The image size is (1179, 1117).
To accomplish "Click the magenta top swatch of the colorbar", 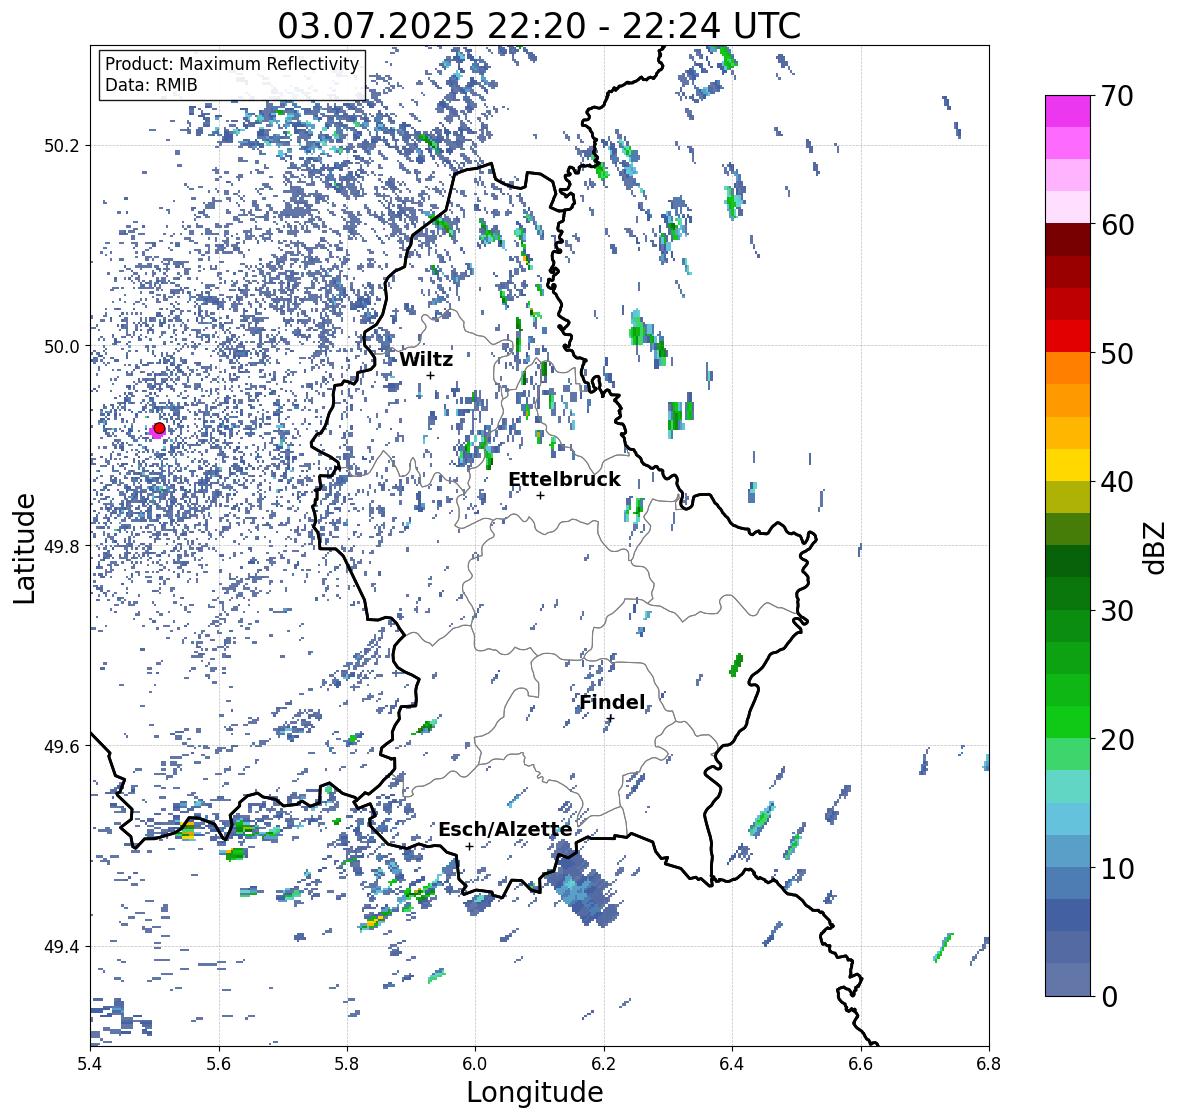I will point(1068,111).
